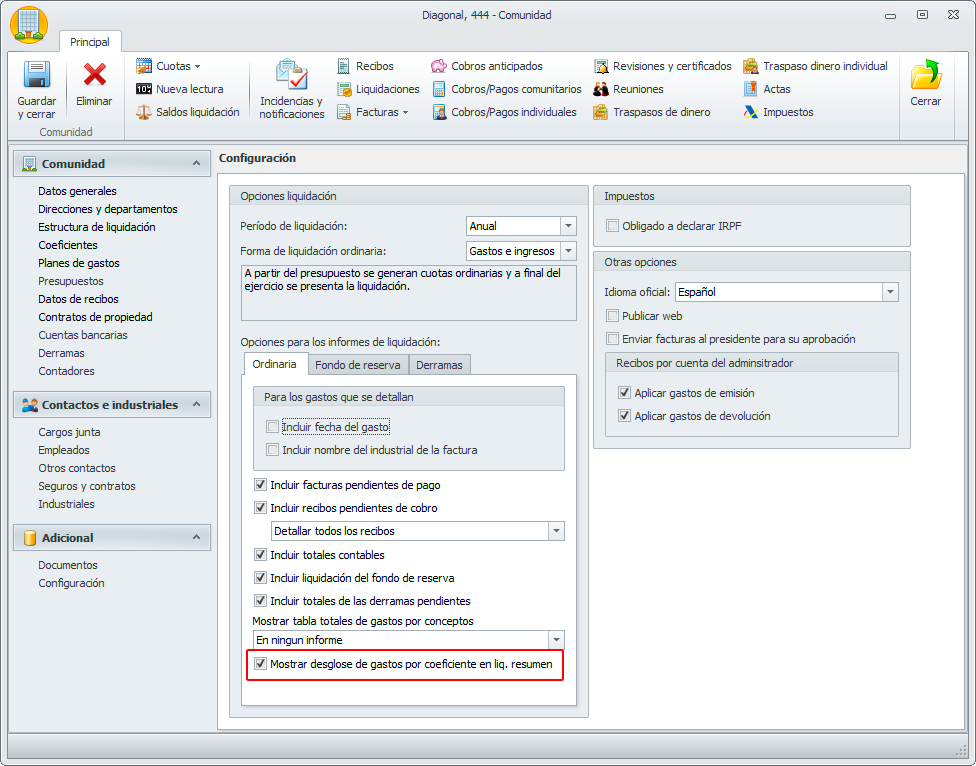
Task: Uncheck Mostrar desglose de gastos por coeficiente
Action: click(x=260, y=664)
